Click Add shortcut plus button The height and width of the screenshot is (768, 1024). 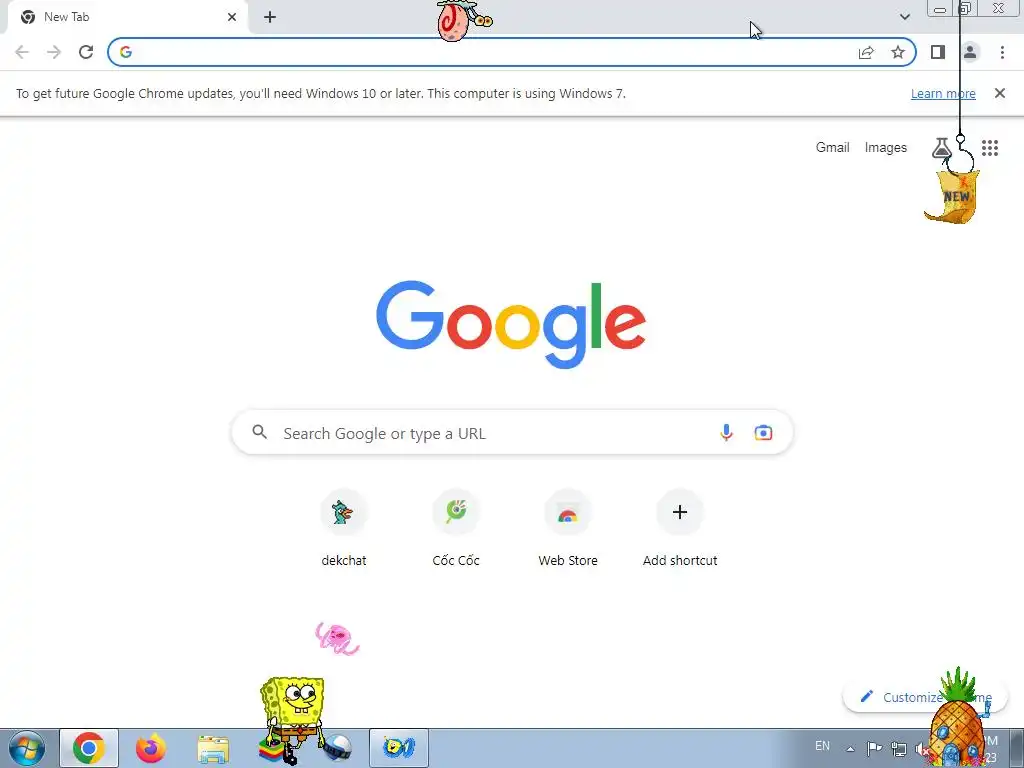[x=680, y=512]
